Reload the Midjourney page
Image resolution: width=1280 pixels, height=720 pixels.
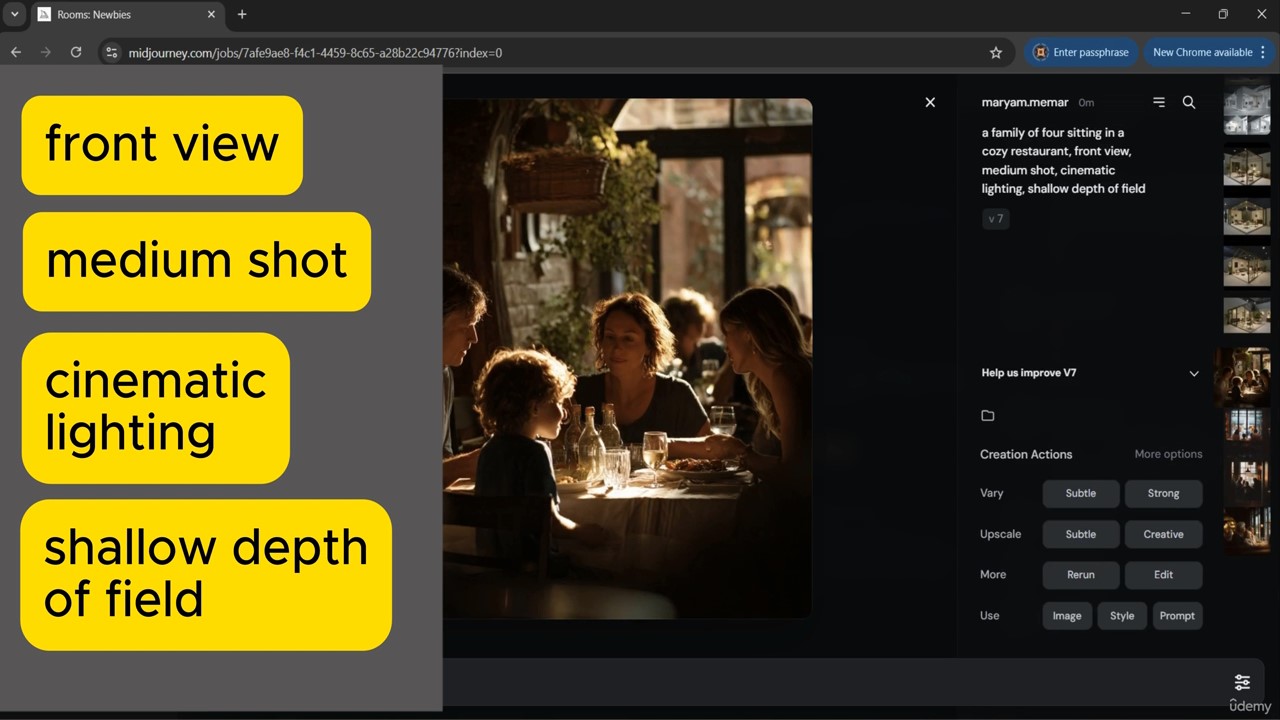pyautogui.click(x=76, y=52)
